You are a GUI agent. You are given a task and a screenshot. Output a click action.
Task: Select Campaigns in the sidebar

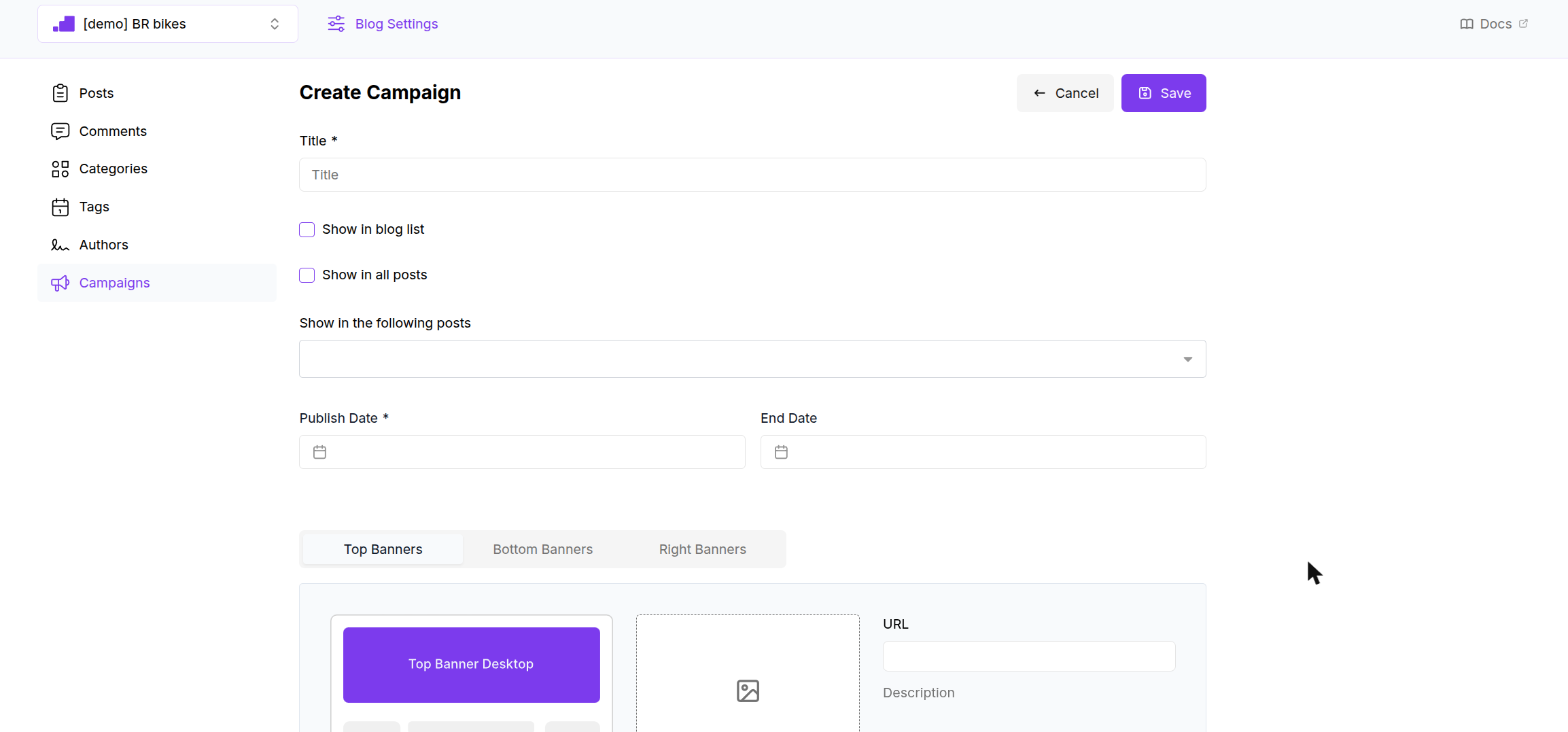157,283
